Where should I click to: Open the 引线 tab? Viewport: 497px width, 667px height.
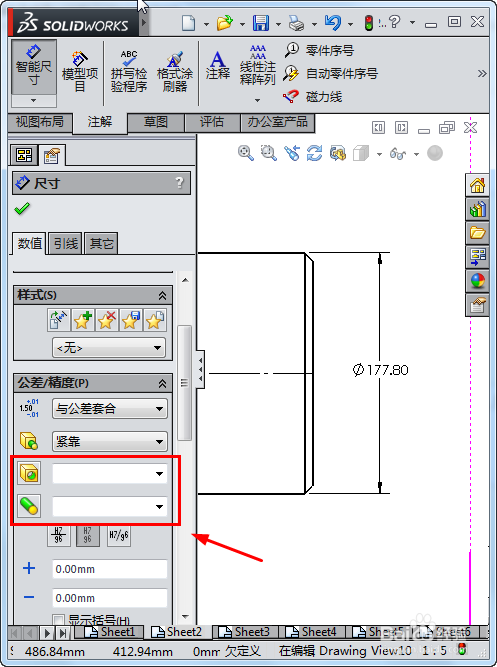pos(66,243)
